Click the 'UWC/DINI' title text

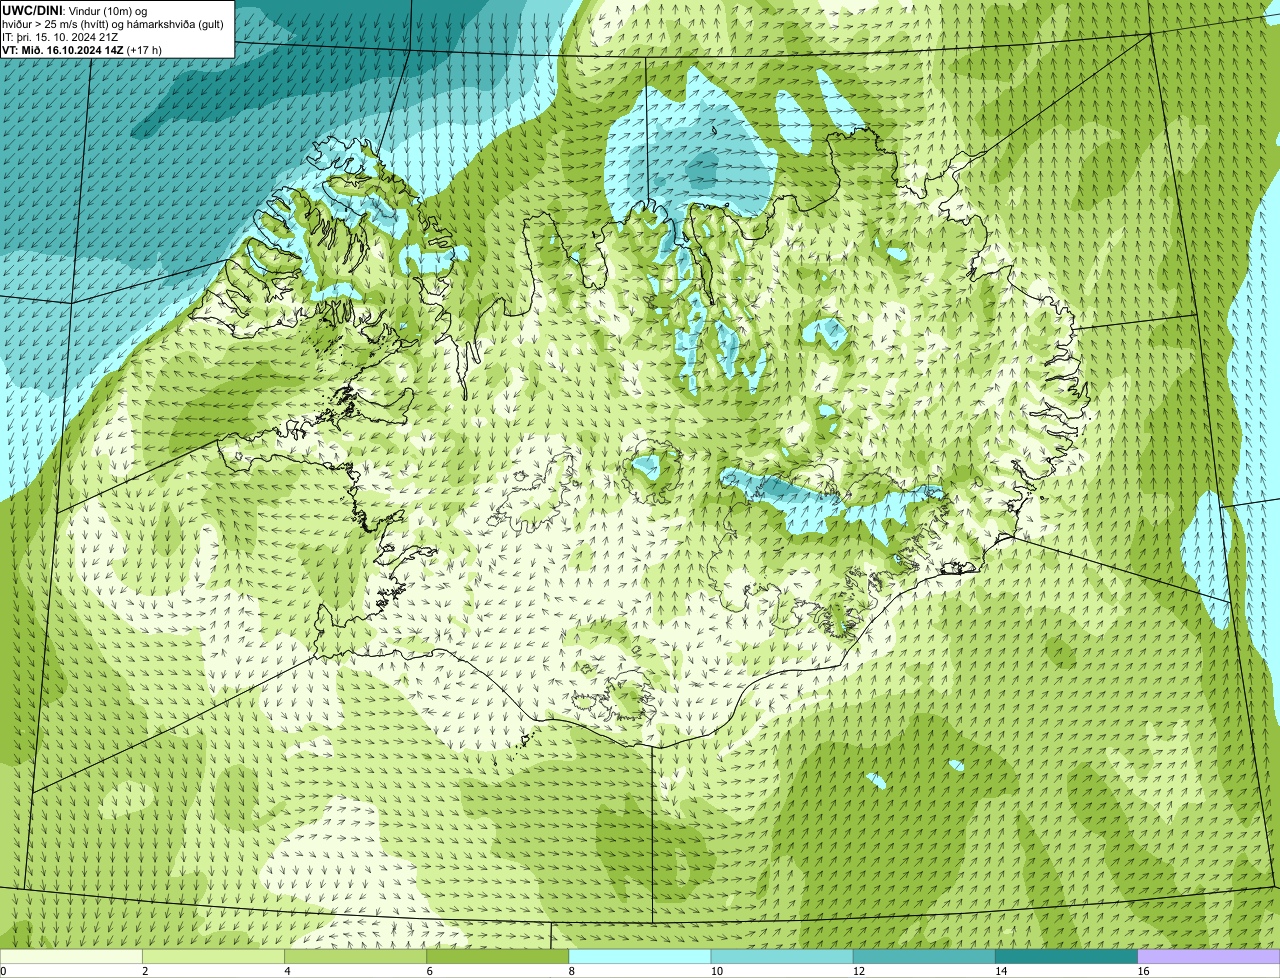[32, 10]
